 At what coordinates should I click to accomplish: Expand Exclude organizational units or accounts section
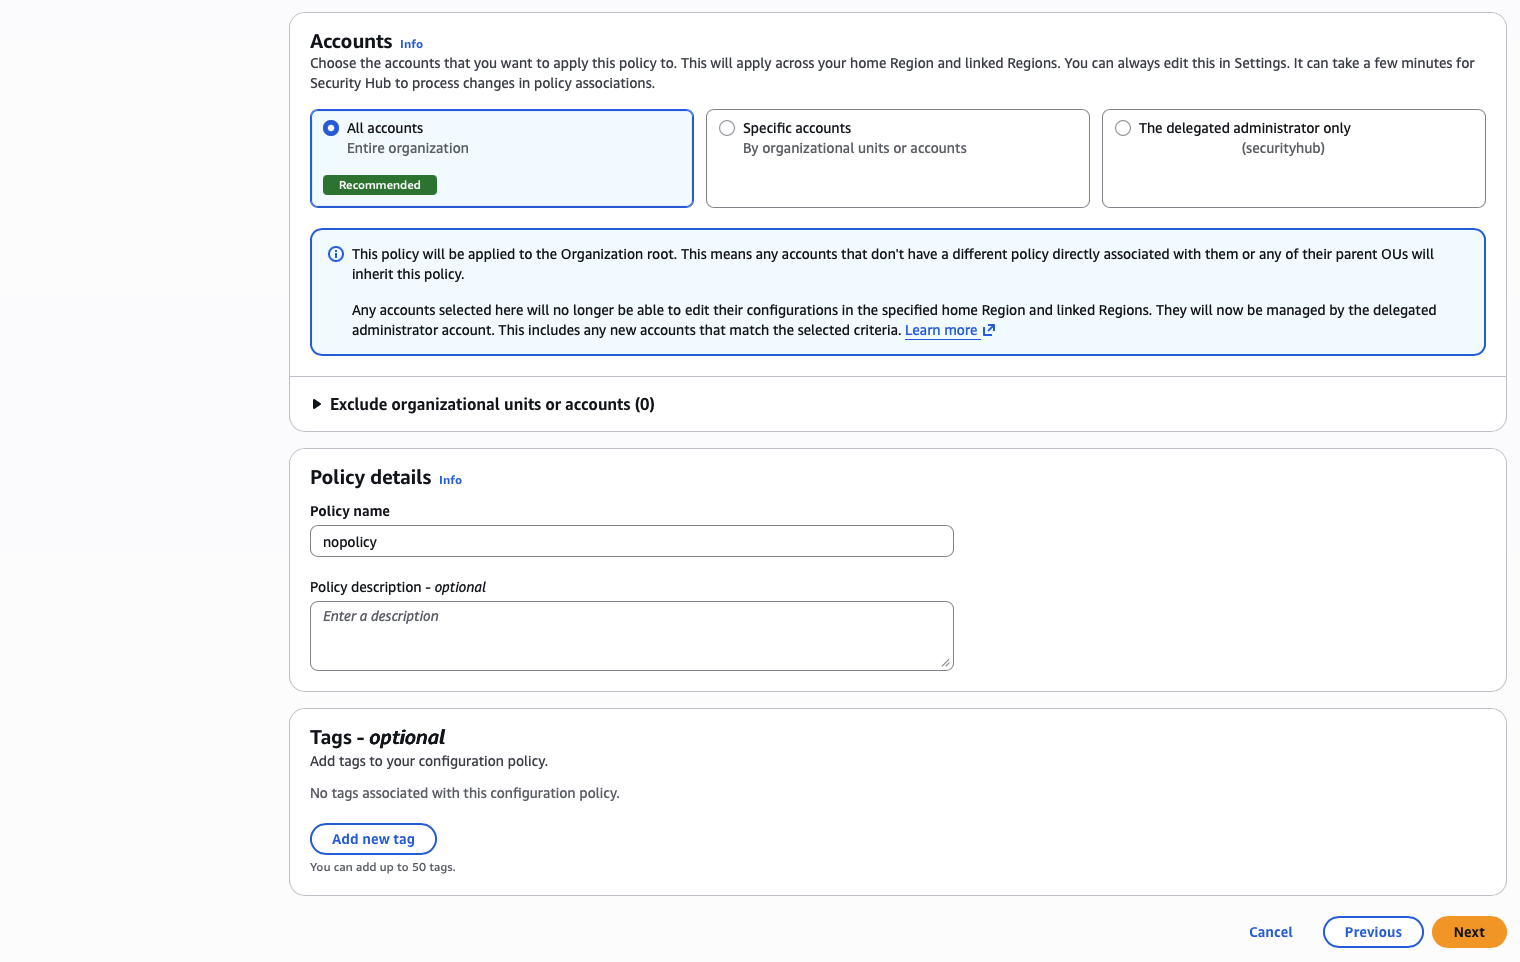click(x=492, y=404)
